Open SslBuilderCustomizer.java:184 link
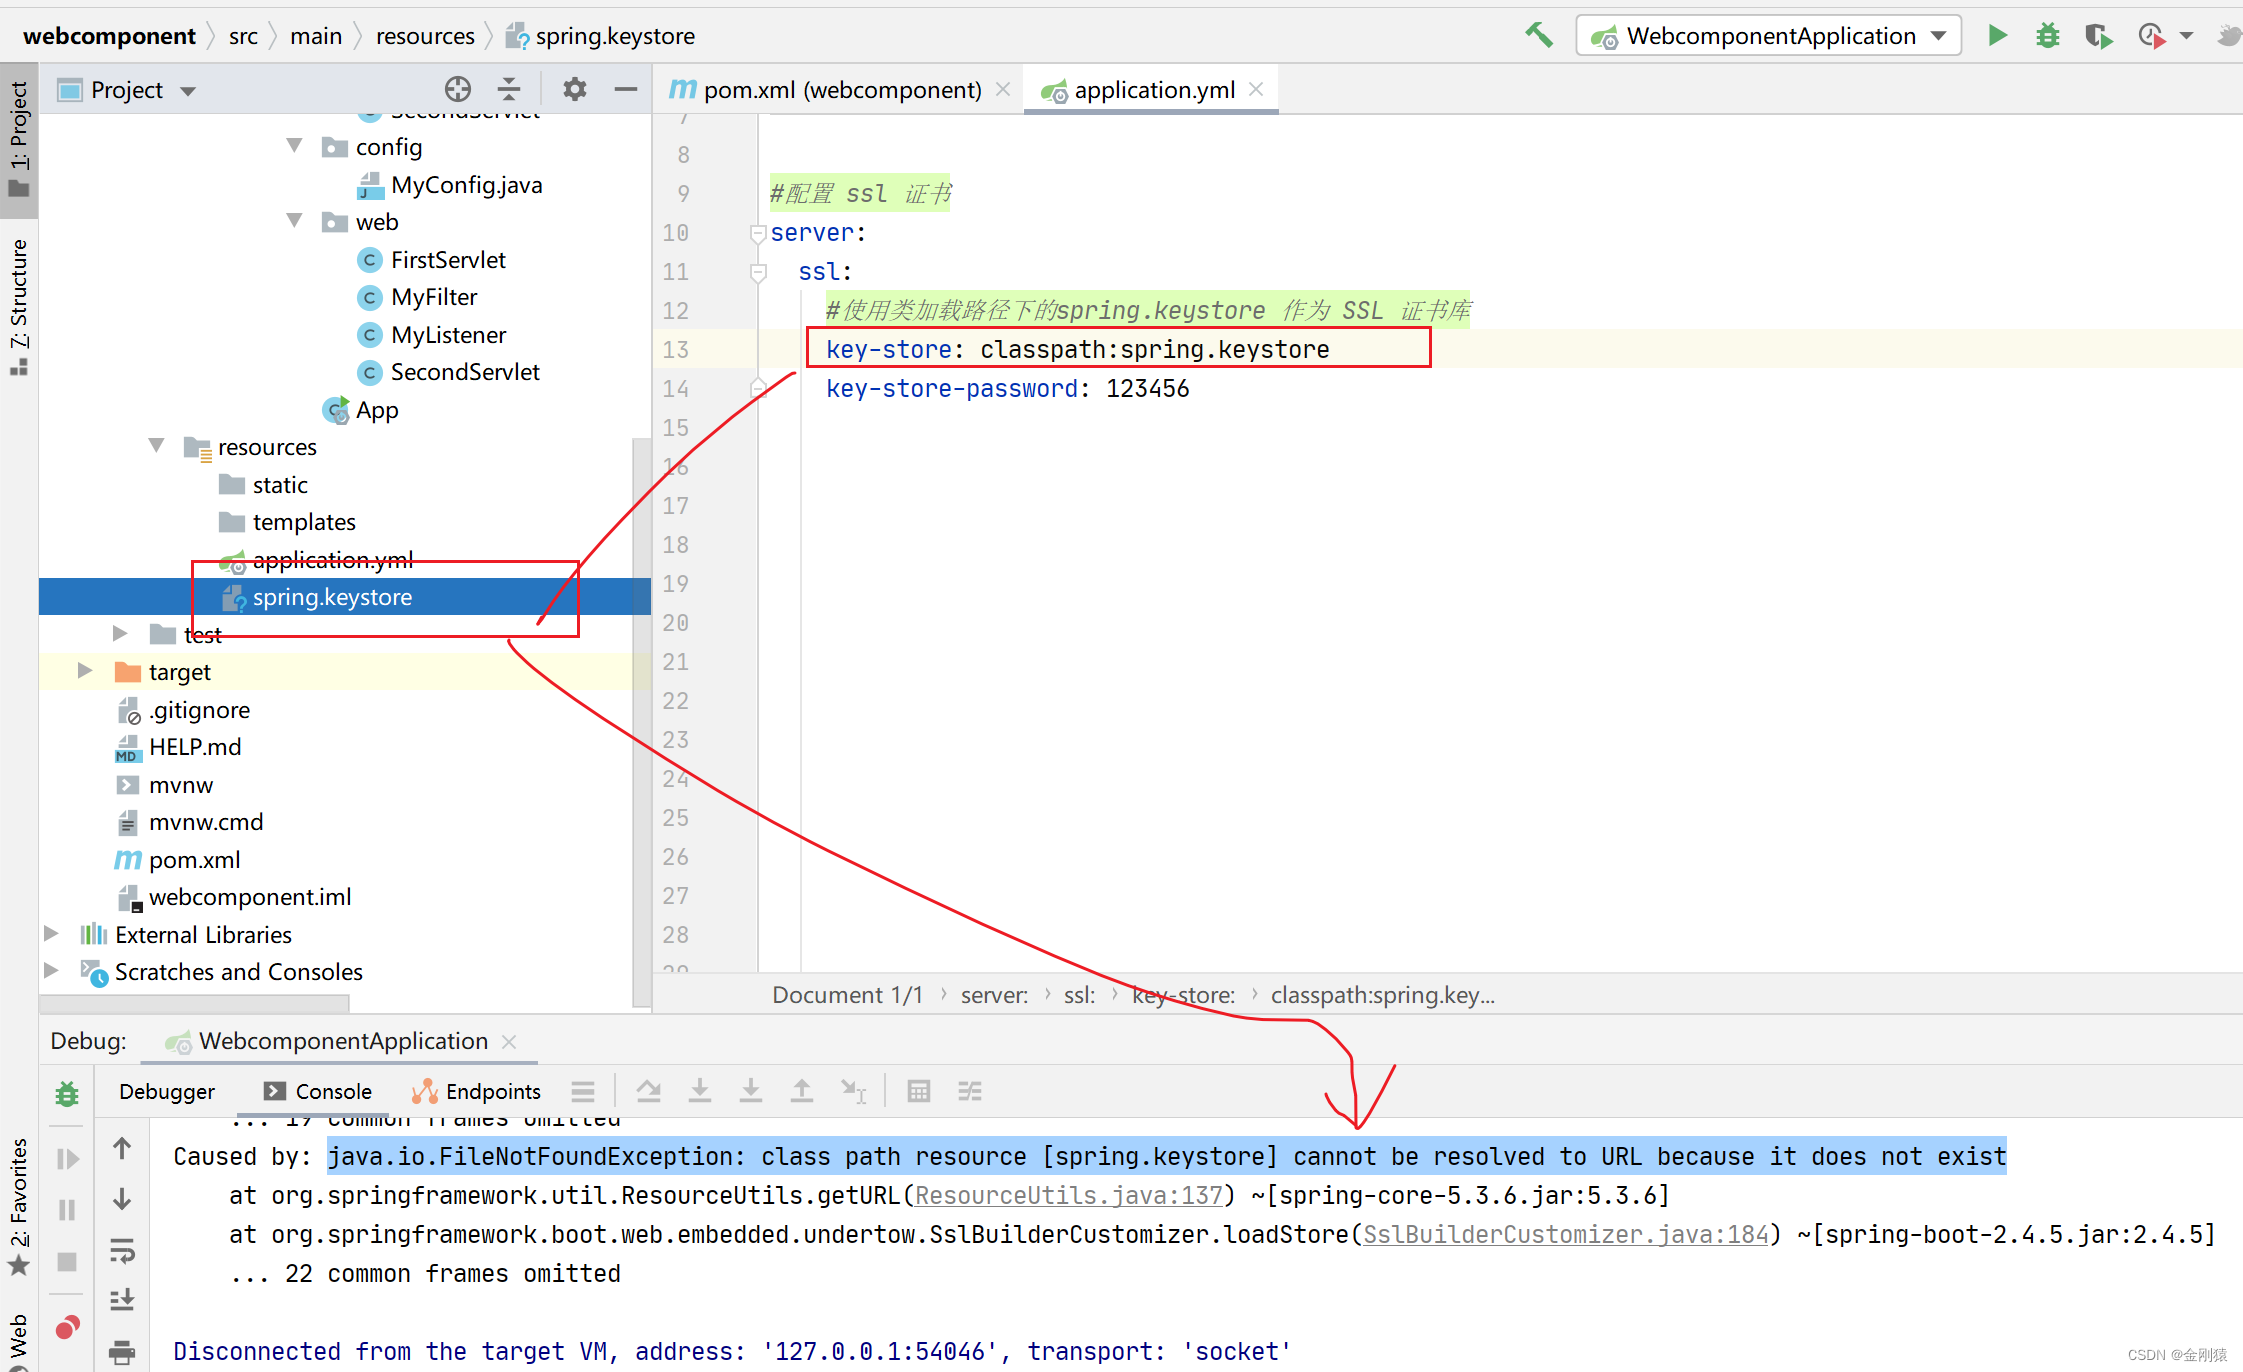This screenshot has width=2243, height=1372. [x=1566, y=1234]
